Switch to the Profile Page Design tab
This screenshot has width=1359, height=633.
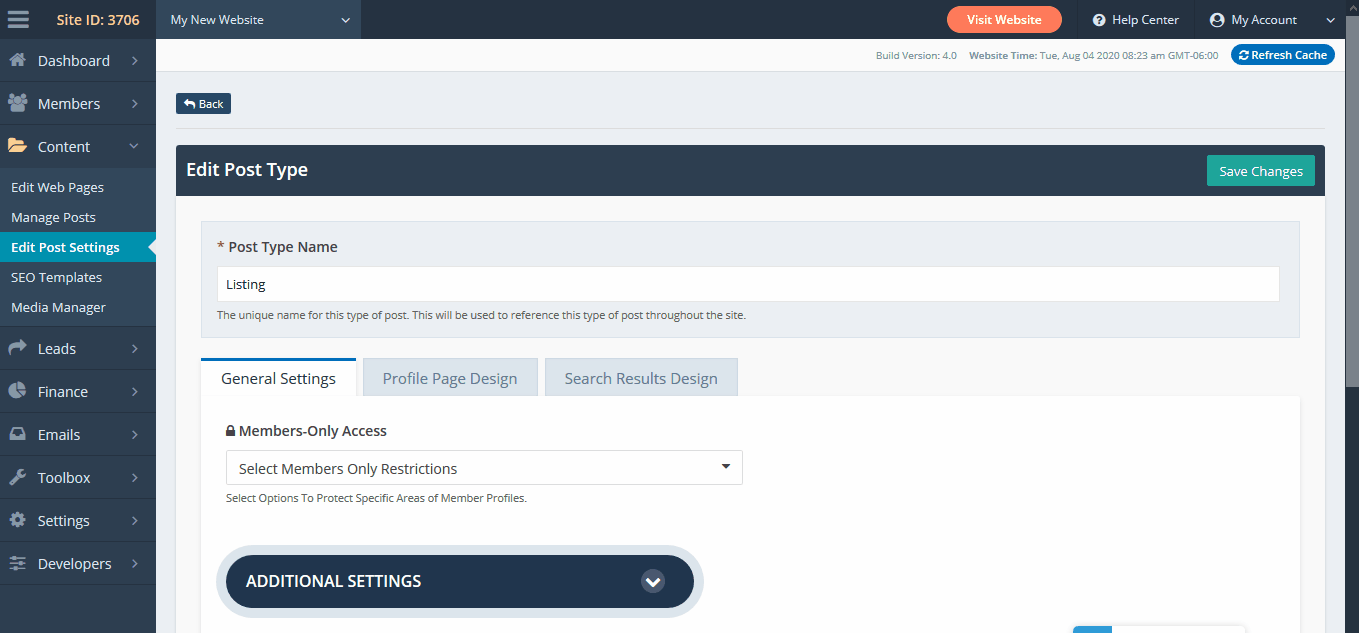coord(450,377)
